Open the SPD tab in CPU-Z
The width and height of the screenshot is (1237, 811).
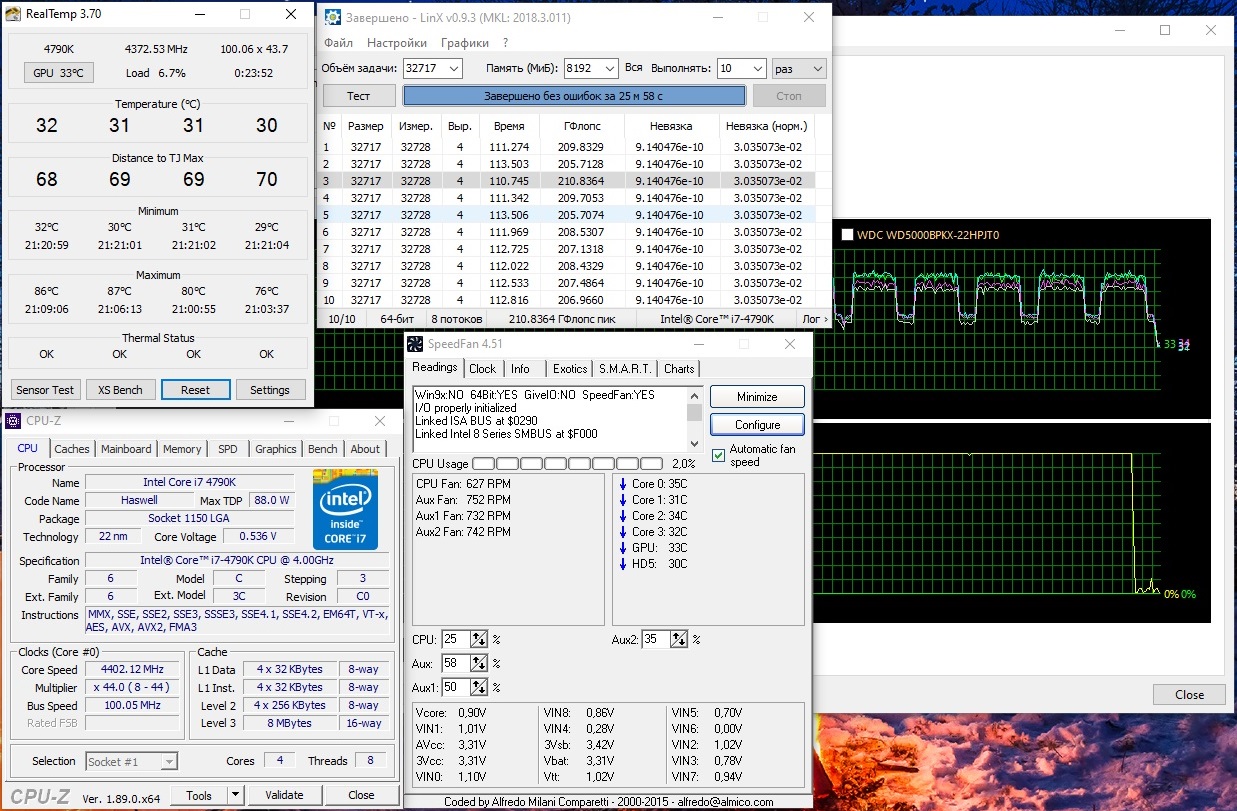click(x=228, y=449)
